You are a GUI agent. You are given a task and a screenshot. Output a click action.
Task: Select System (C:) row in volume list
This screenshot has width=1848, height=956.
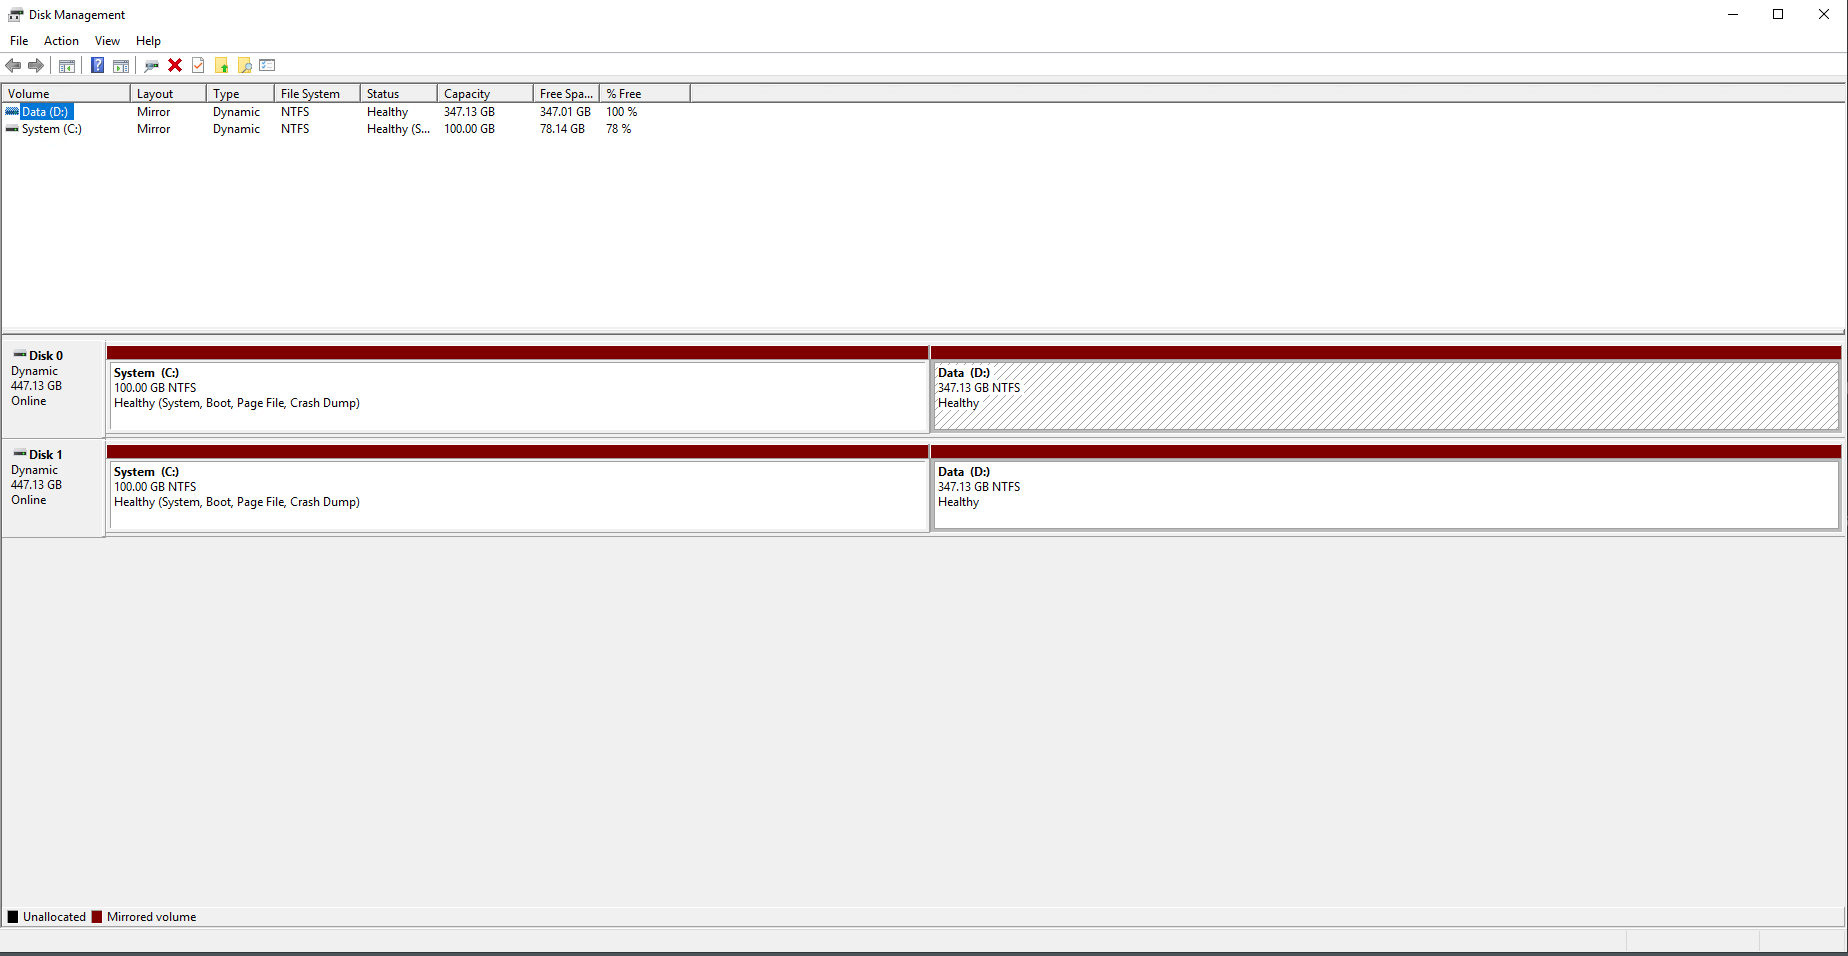point(51,129)
